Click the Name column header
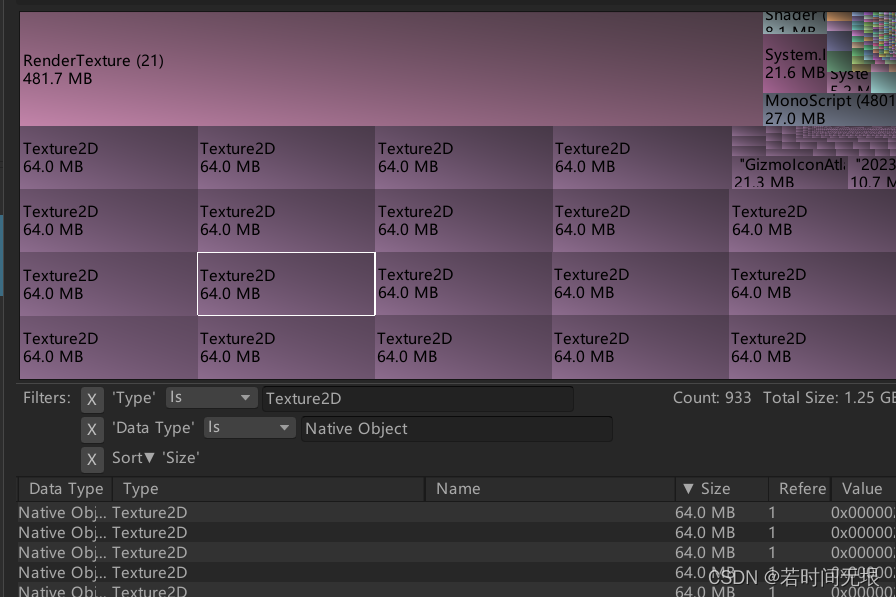Viewport: 896px width, 597px height. point(550,489)
